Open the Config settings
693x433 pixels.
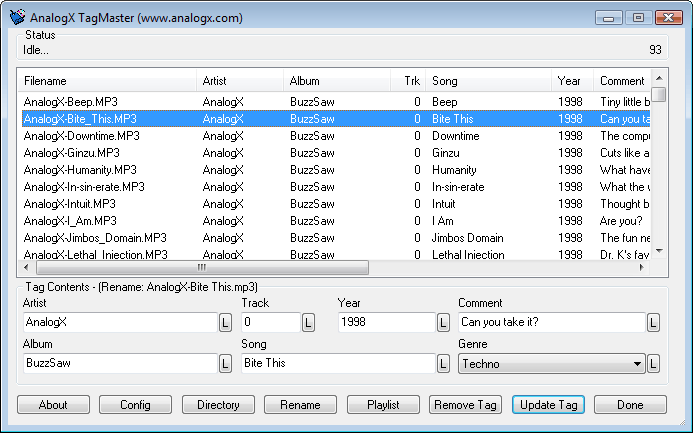point(136,405)
